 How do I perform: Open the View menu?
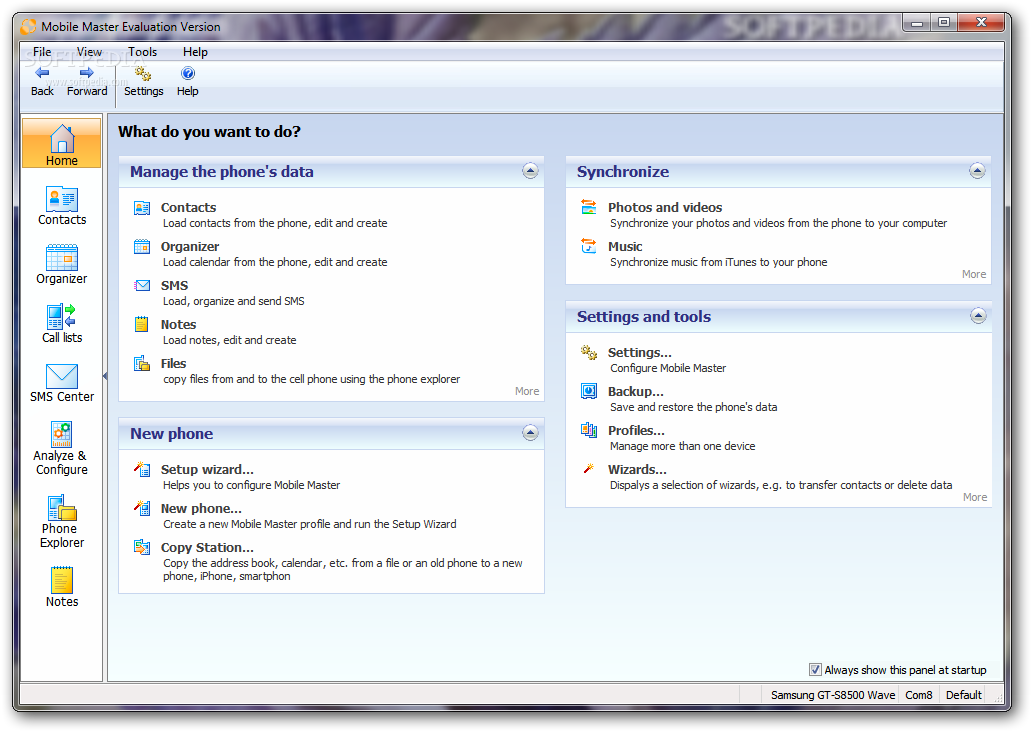[90, 52]
